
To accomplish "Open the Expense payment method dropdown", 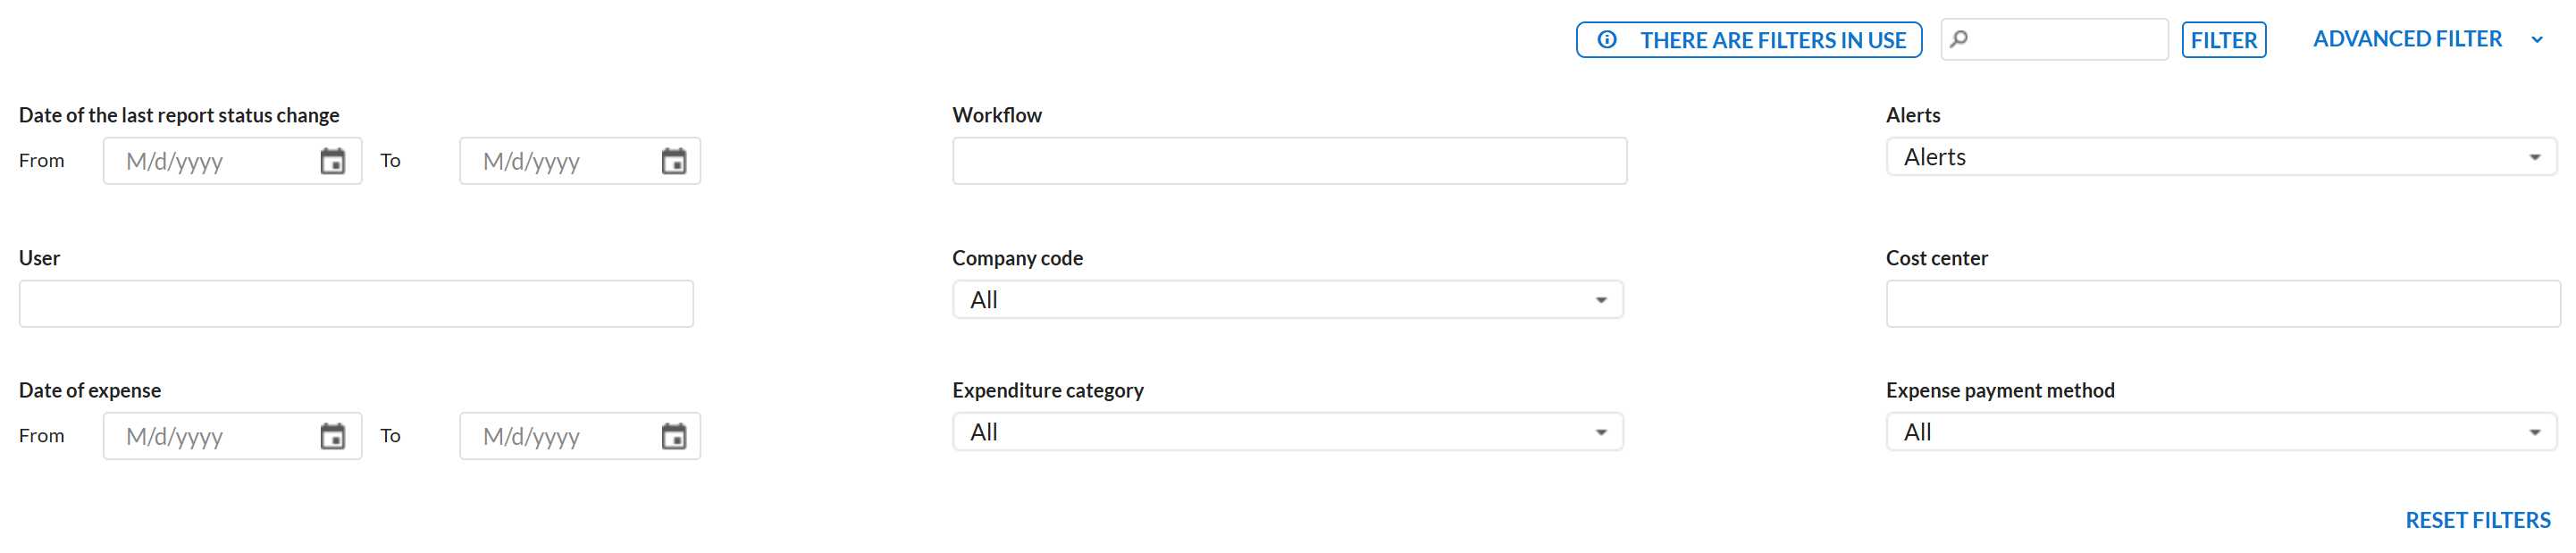I will click(2220, 432).
